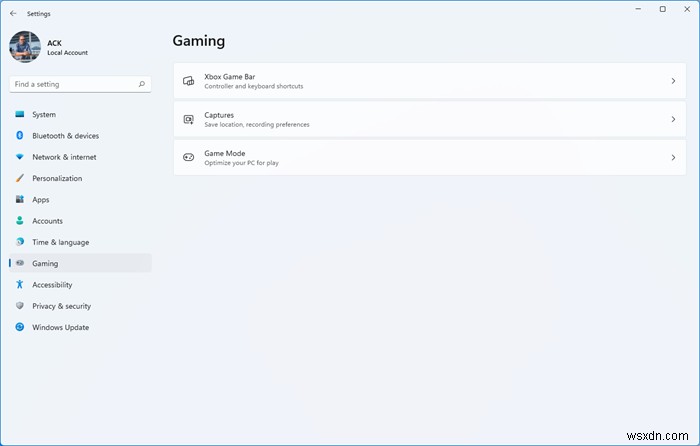The image size is (700, 446).
Task: Click the Windows Update sync icon
Action: coord(20,327)
